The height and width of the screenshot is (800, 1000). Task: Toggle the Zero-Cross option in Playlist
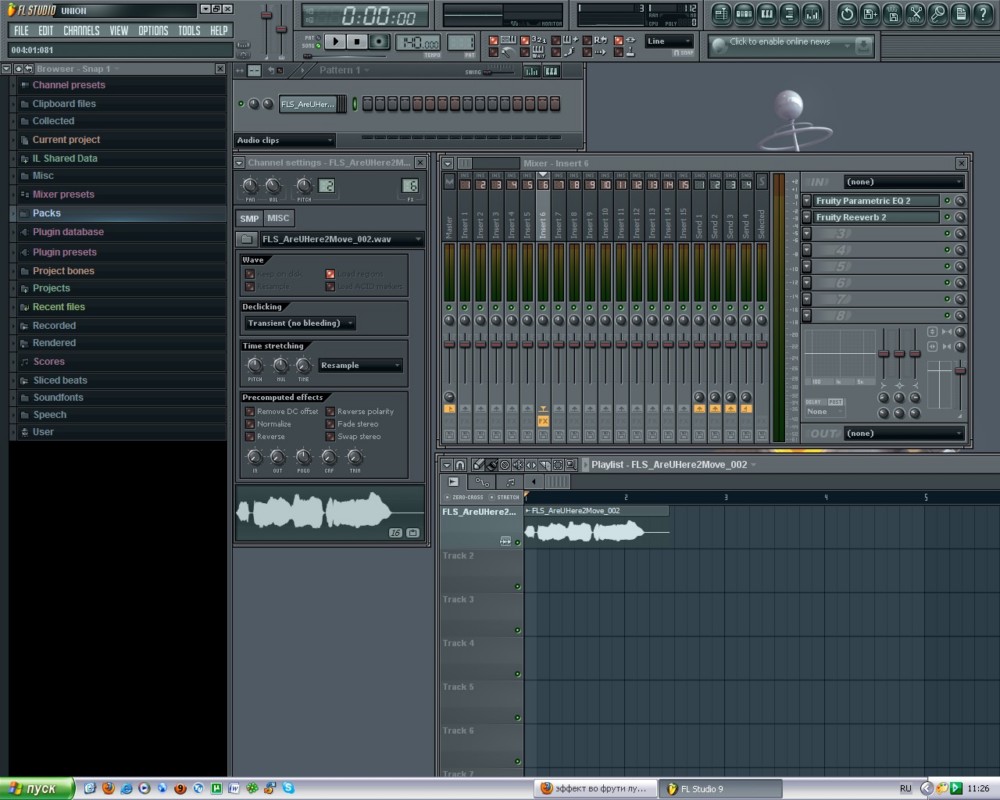(464, 497)
